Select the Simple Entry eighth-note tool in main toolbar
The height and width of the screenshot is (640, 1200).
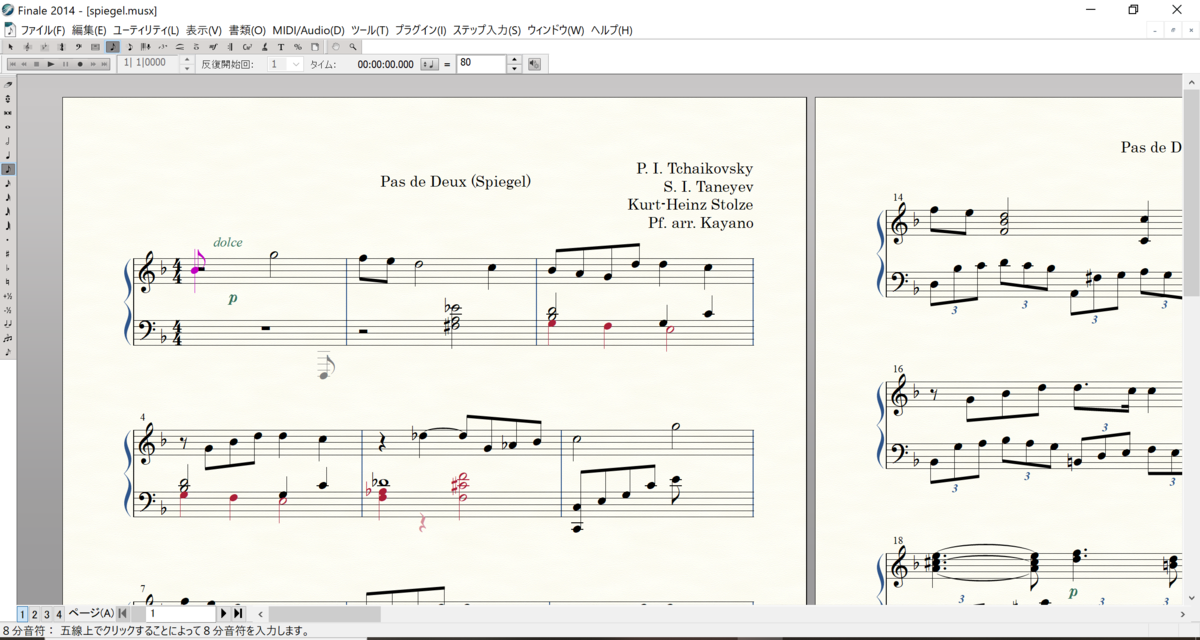112,47
